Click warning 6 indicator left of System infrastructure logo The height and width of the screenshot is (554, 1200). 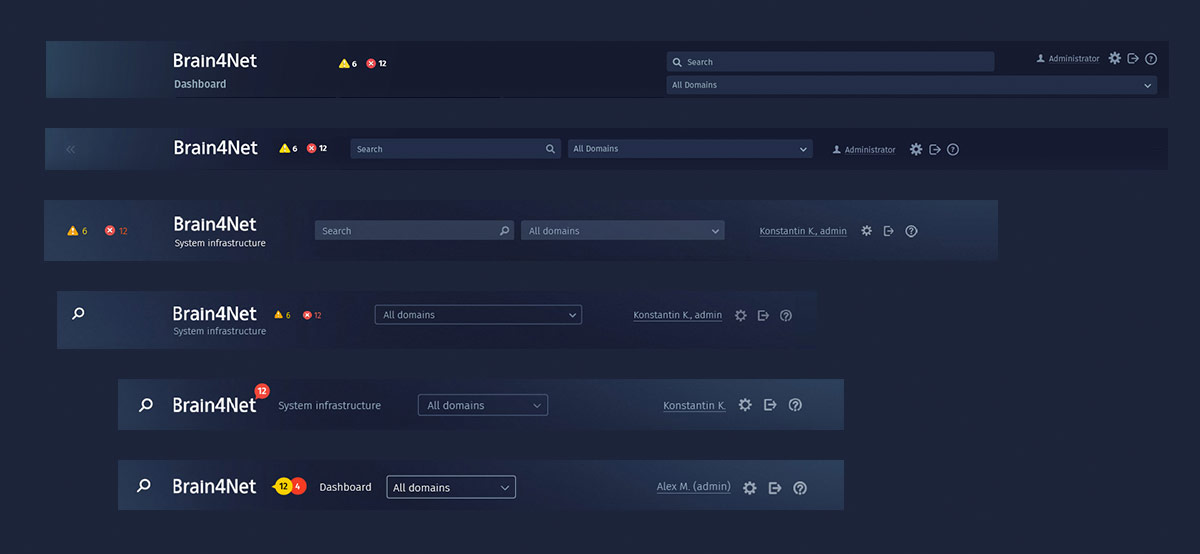click(x=78, y=231)
